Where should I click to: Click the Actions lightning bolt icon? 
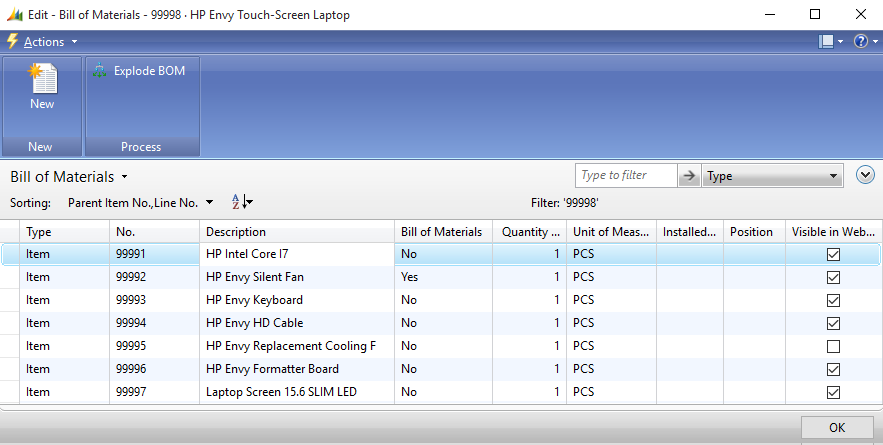(12, 41)
